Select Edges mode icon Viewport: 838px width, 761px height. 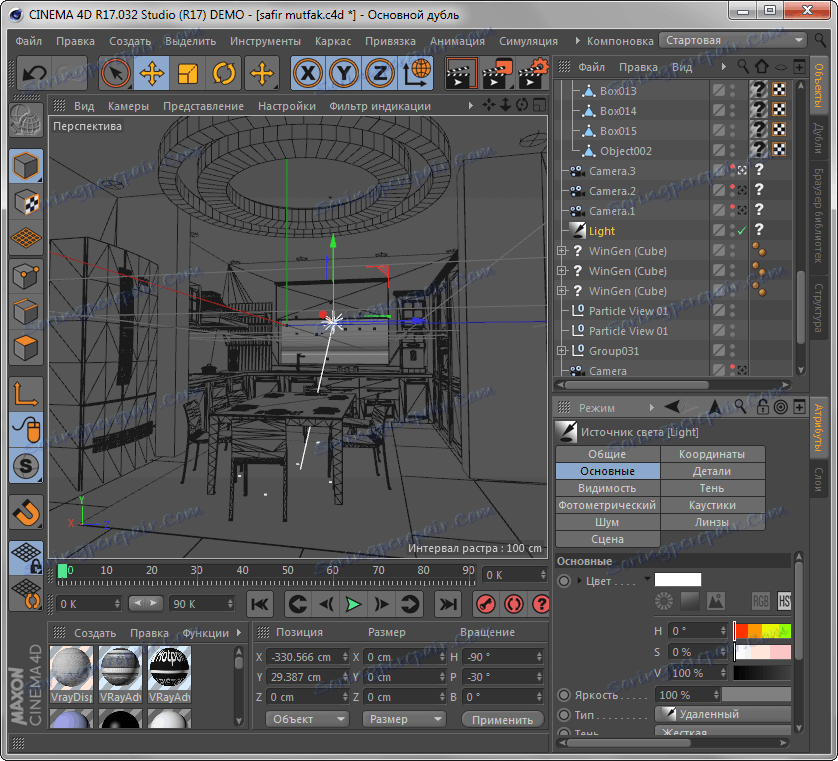coord(26,312)
